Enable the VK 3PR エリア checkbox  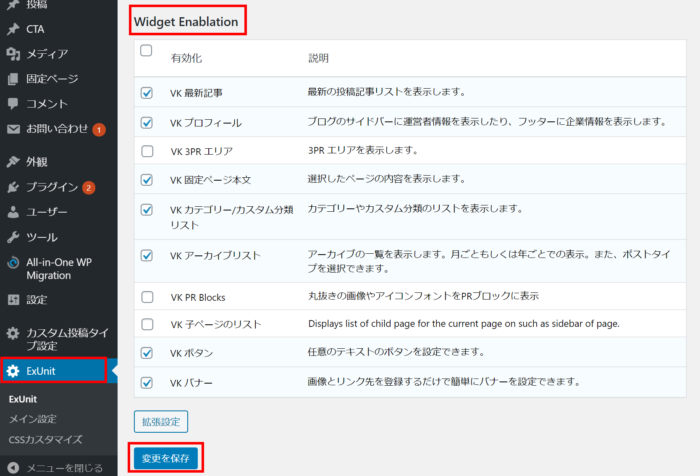pos(147,151)
